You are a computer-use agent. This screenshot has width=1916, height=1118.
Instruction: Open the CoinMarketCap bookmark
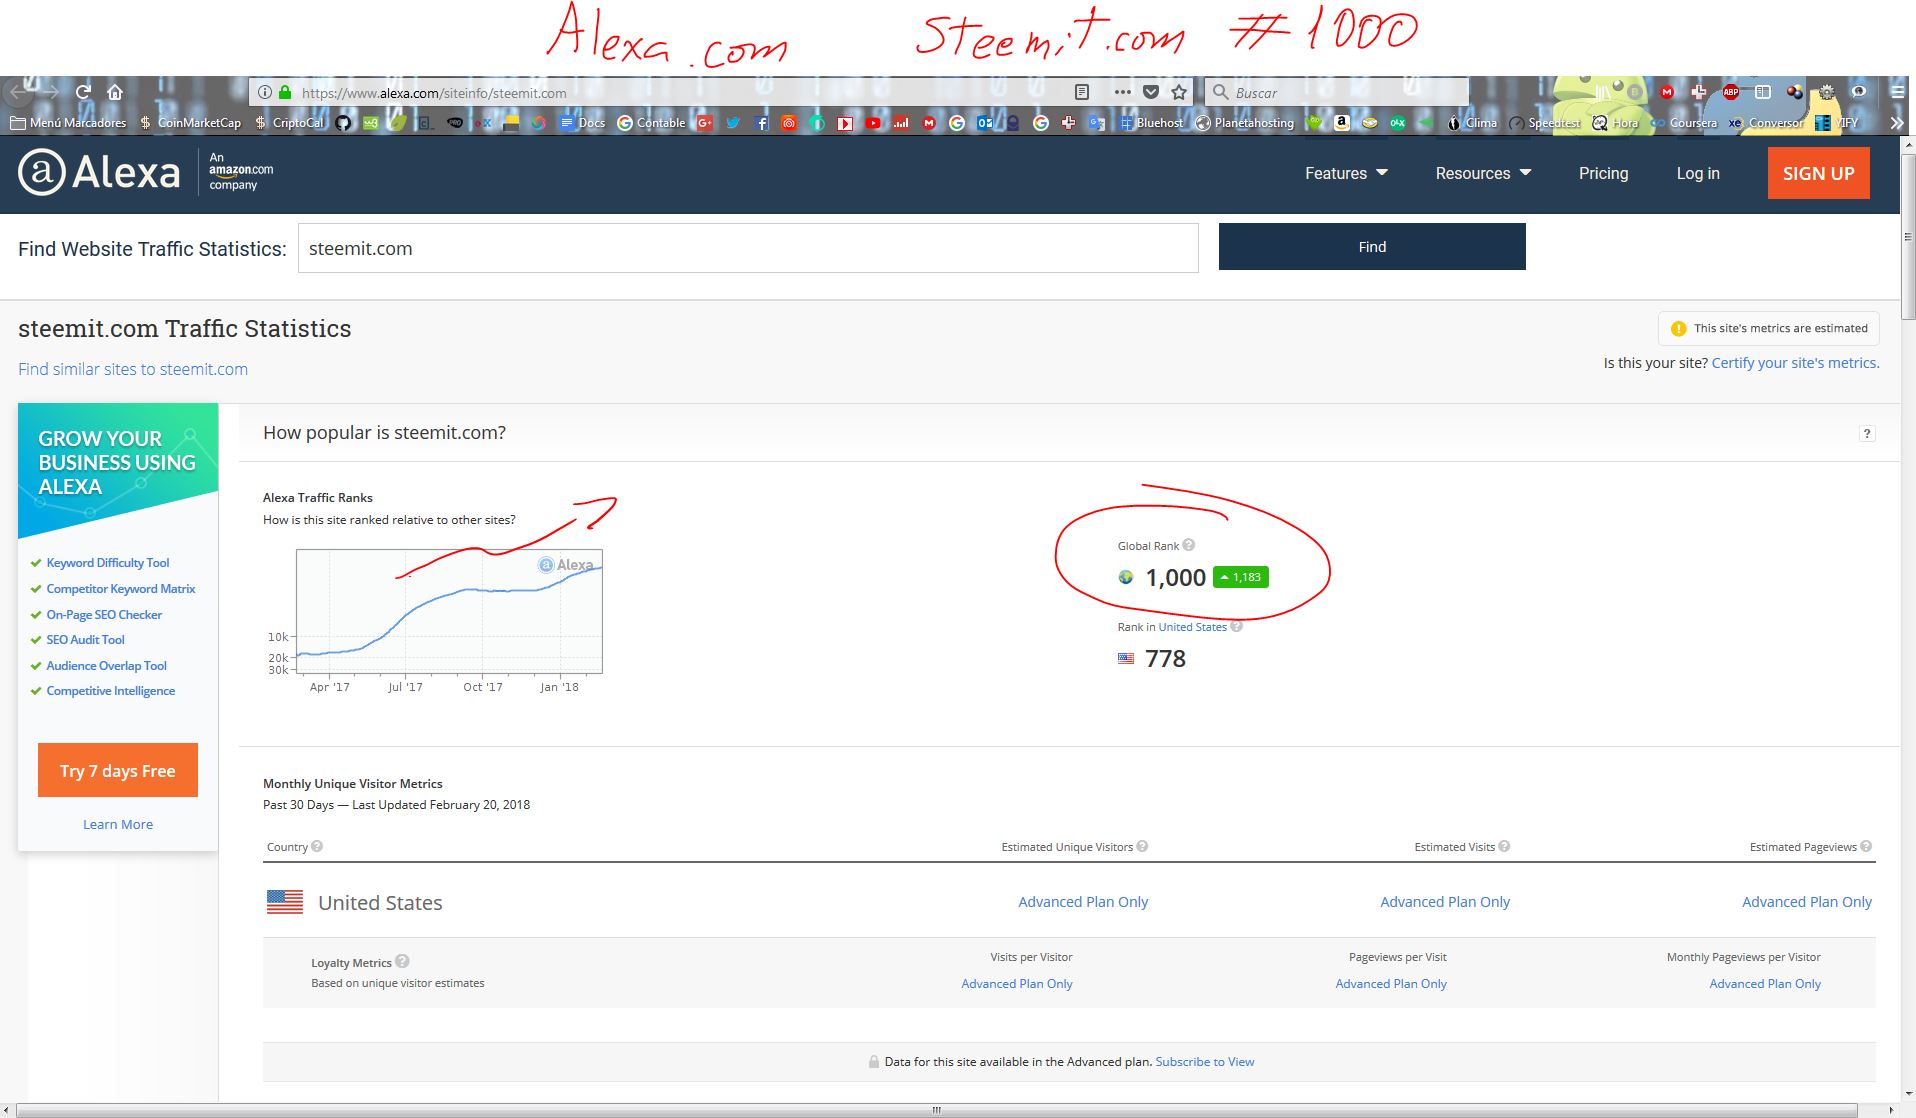(x=191, y=123)
